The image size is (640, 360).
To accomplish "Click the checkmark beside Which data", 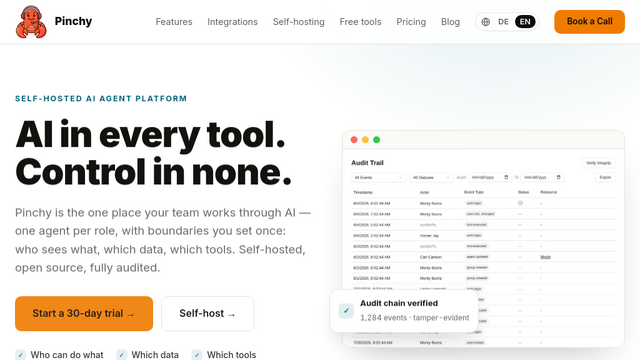I will (x=121, y=355).
